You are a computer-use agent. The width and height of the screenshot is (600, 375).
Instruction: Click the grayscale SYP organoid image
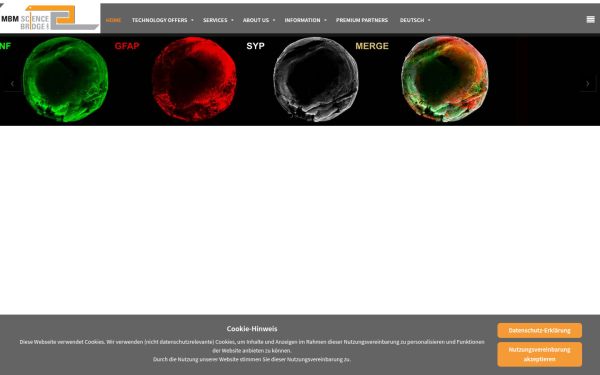pyautogui.click(x=316, y=79)
